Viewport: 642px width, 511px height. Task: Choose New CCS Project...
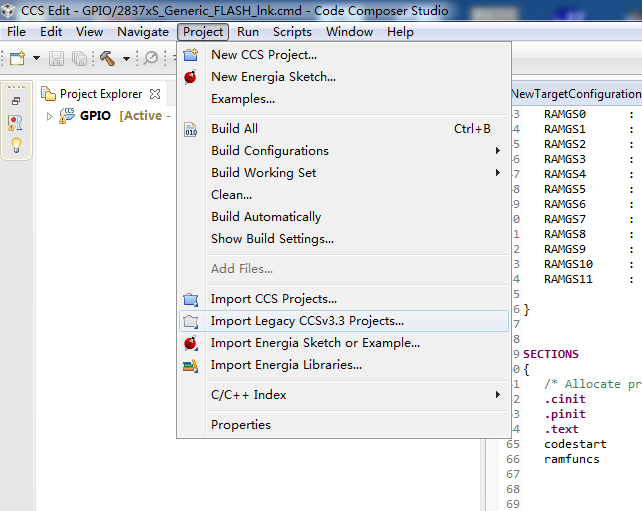344,55
